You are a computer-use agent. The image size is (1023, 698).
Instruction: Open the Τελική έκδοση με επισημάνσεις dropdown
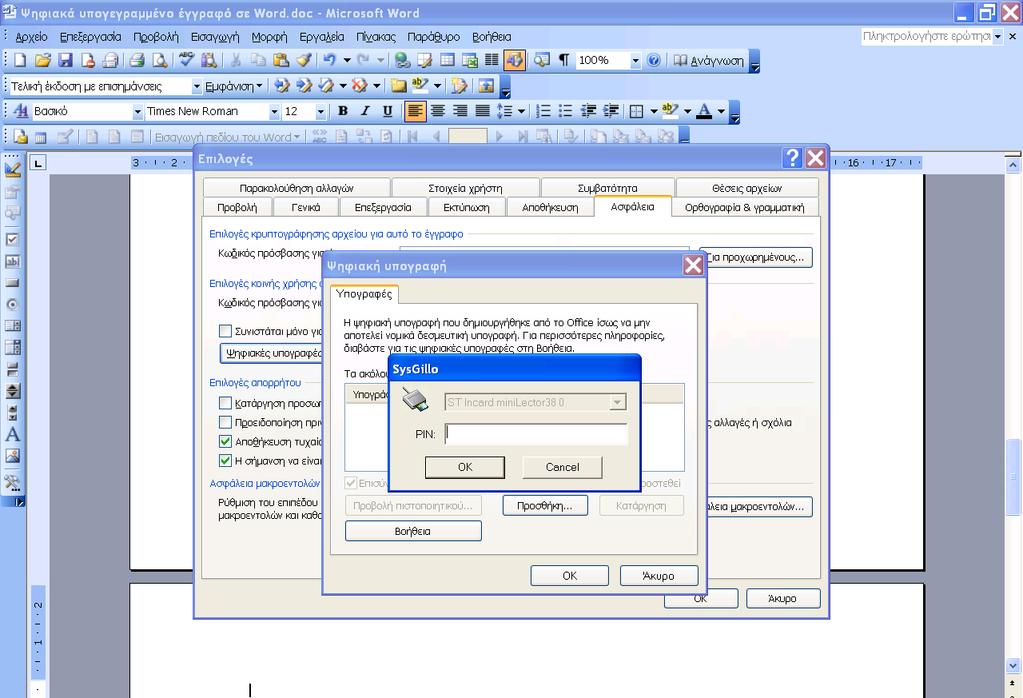click(x=196, y=86)
